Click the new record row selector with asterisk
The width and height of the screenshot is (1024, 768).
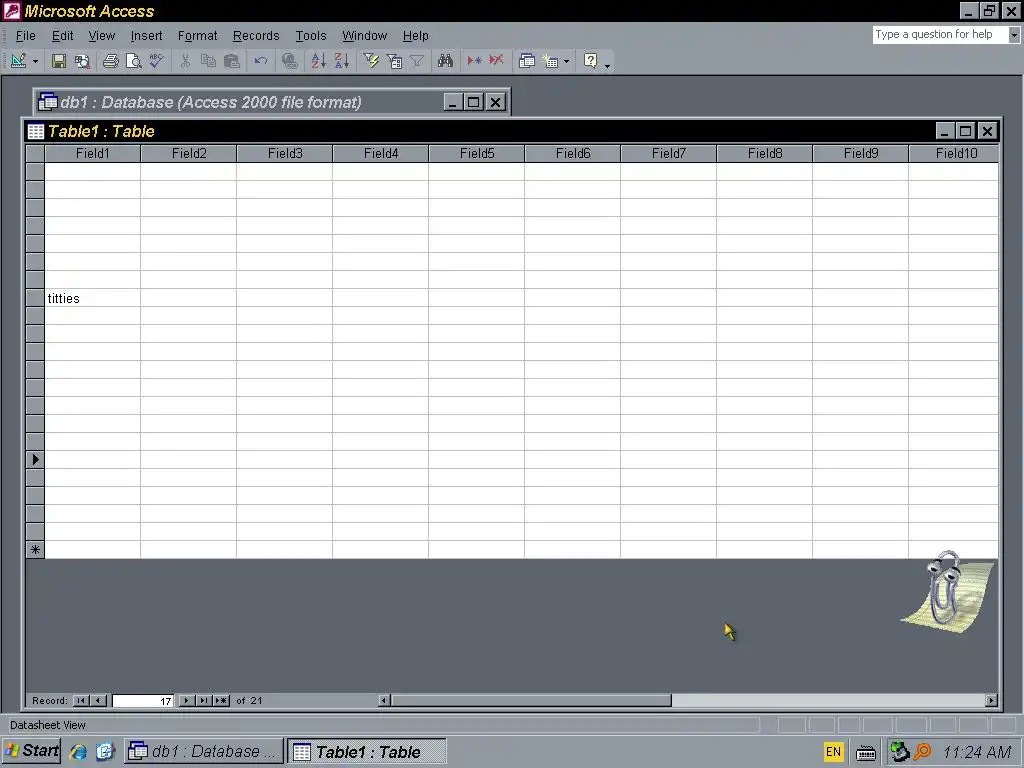tap(35, 550)
